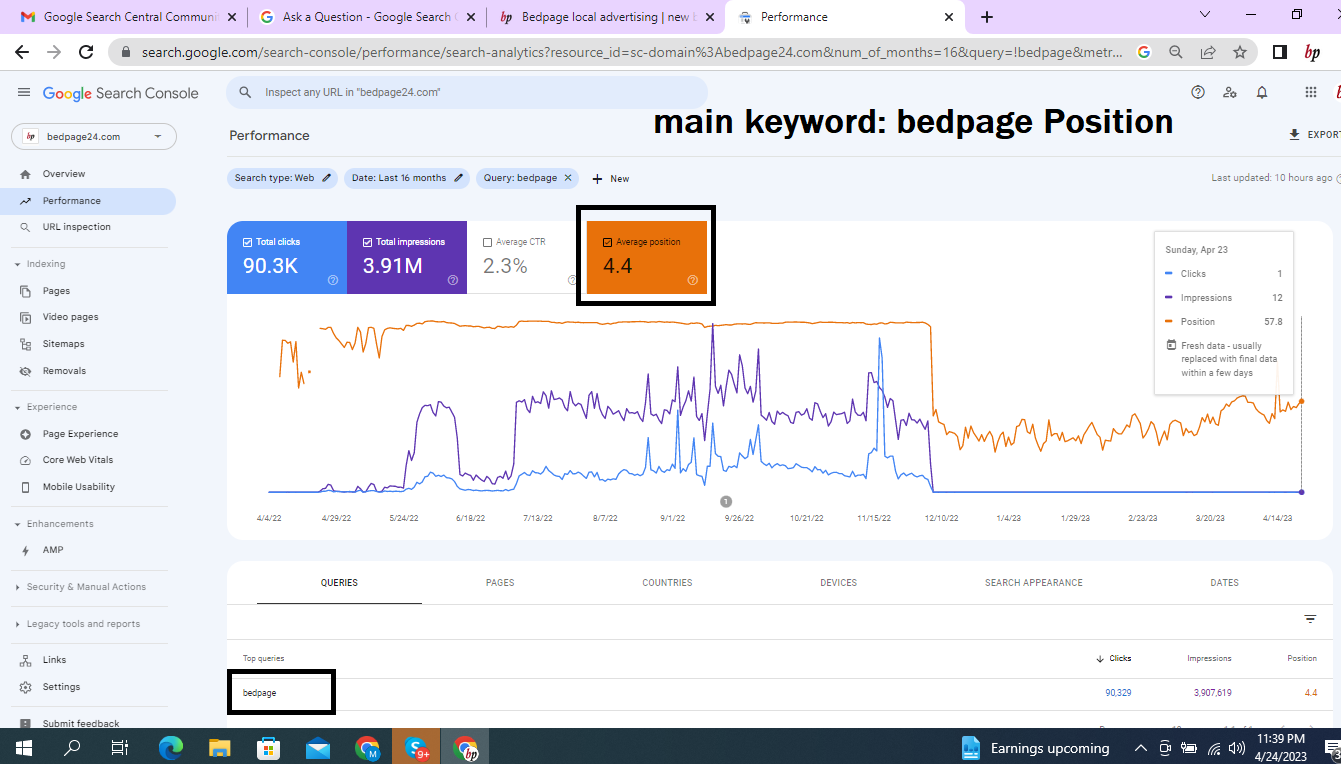The width and height of the screenshot is (1341, 764).
Task: Switch to the Bedpage local advertising tab
Action: tap(605, 17)
